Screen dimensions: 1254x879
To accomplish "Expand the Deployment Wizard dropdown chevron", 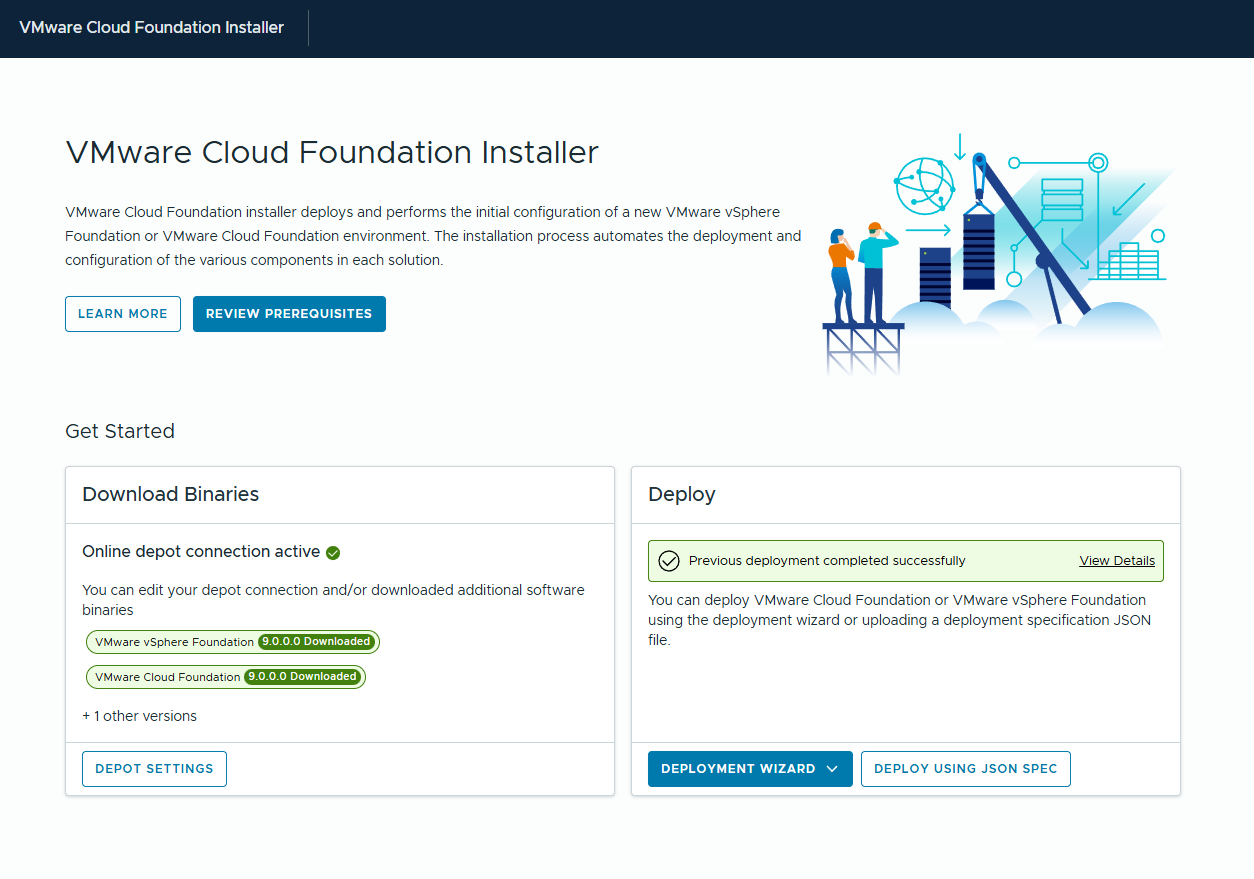I will 832,769.
